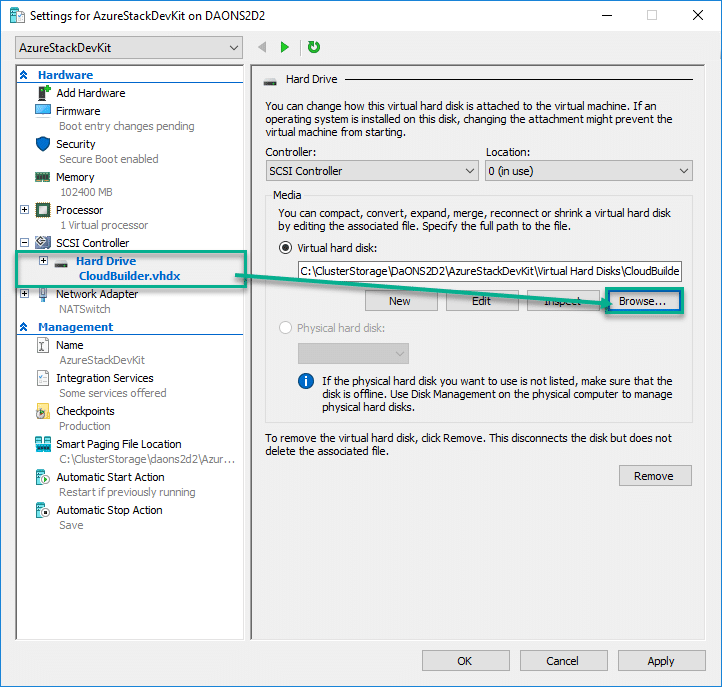Click 'Boot entry changes pending' text
Viewport: 722px width, 687px height.
coord(127,126)
